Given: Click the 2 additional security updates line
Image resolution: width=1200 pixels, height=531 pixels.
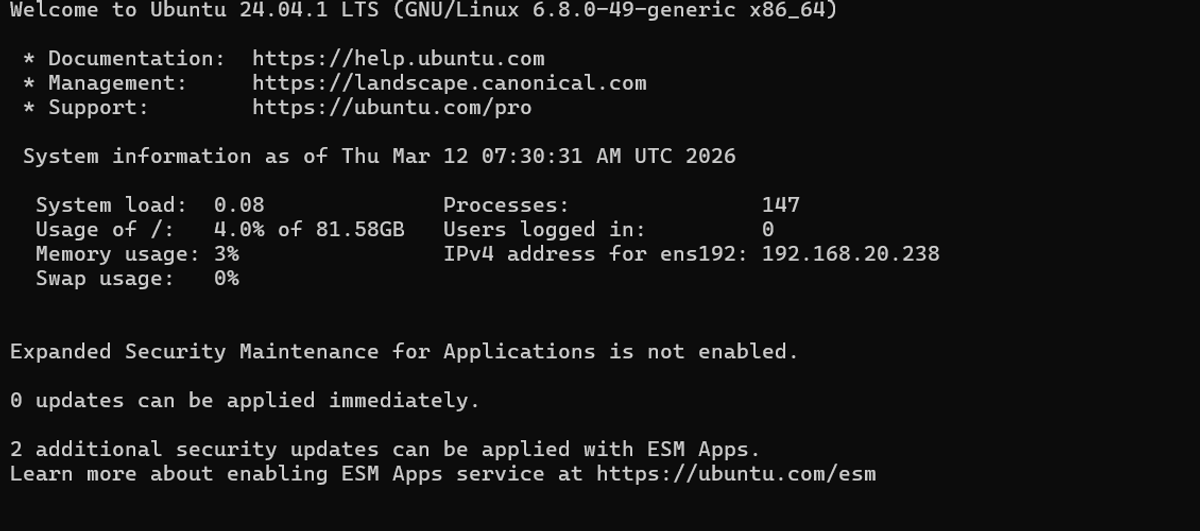Looking at the screenshot, I should pyautogui.click(x=385, y=449).
